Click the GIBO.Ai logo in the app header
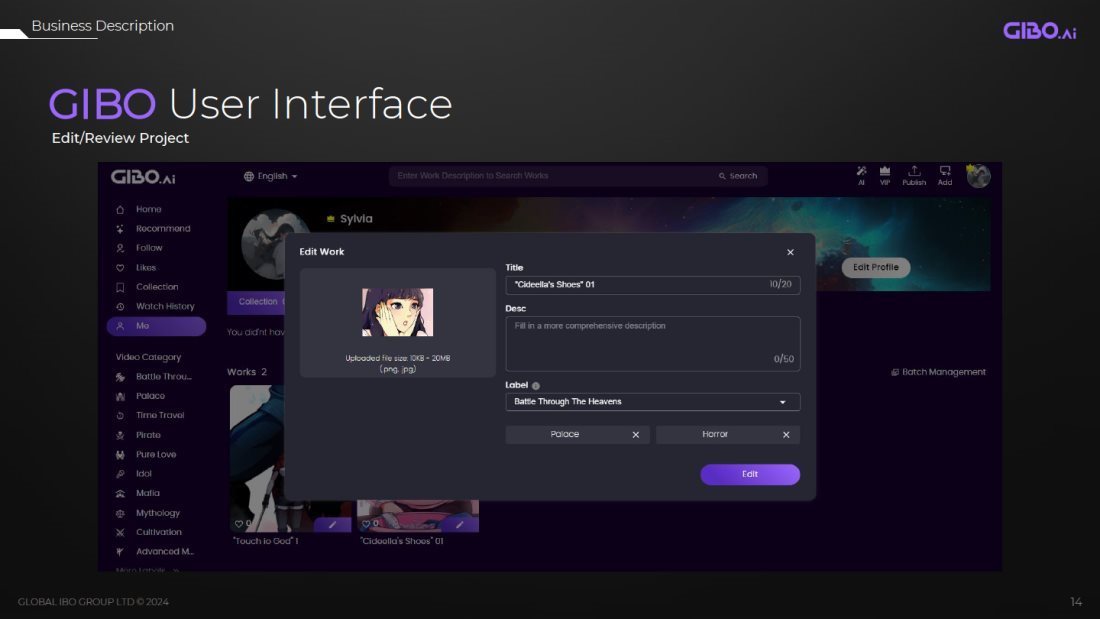The height and width of the screenshot is (619, 1100). 143,177
